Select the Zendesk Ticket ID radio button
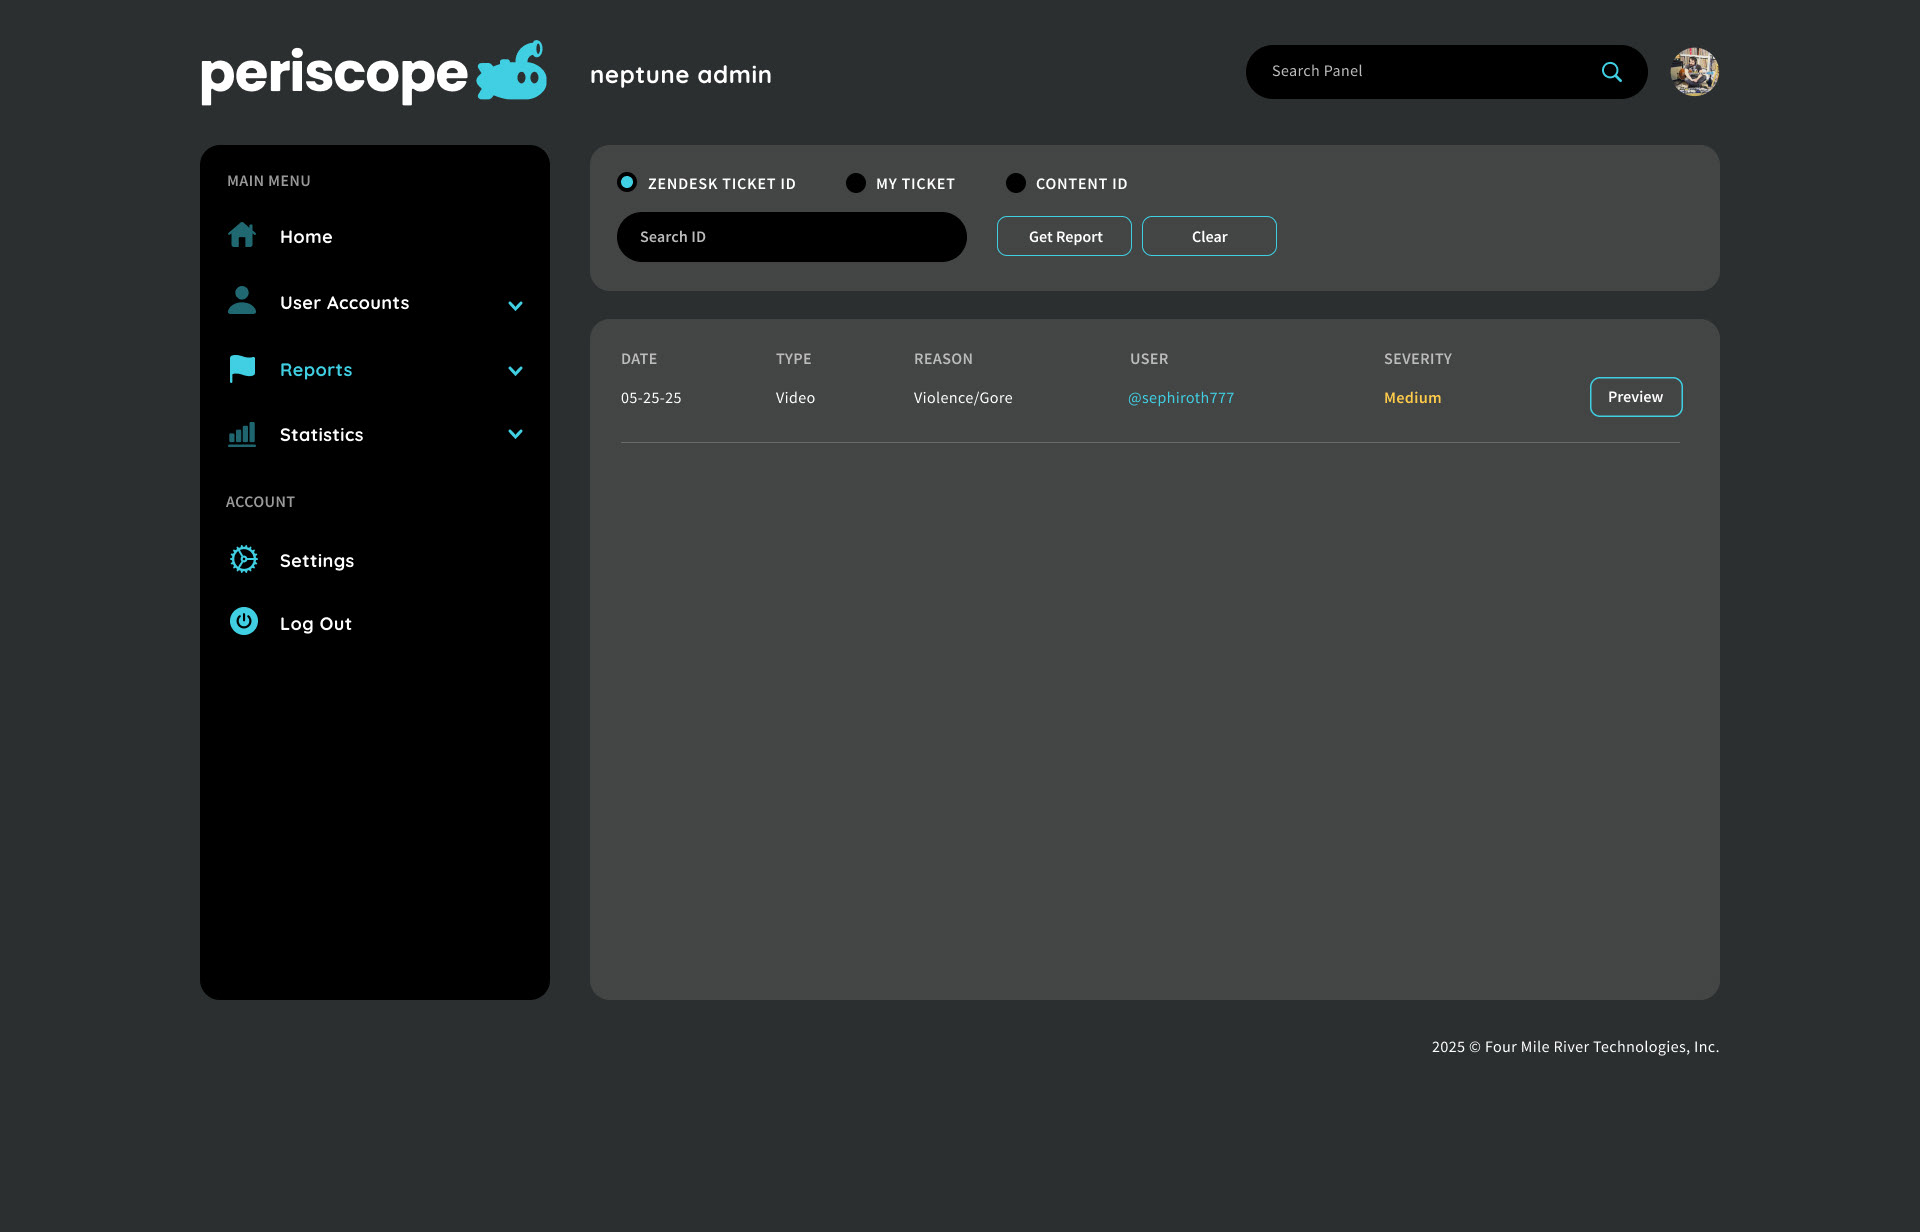This screenshot has width=1920, height=1232. [627, 183]
